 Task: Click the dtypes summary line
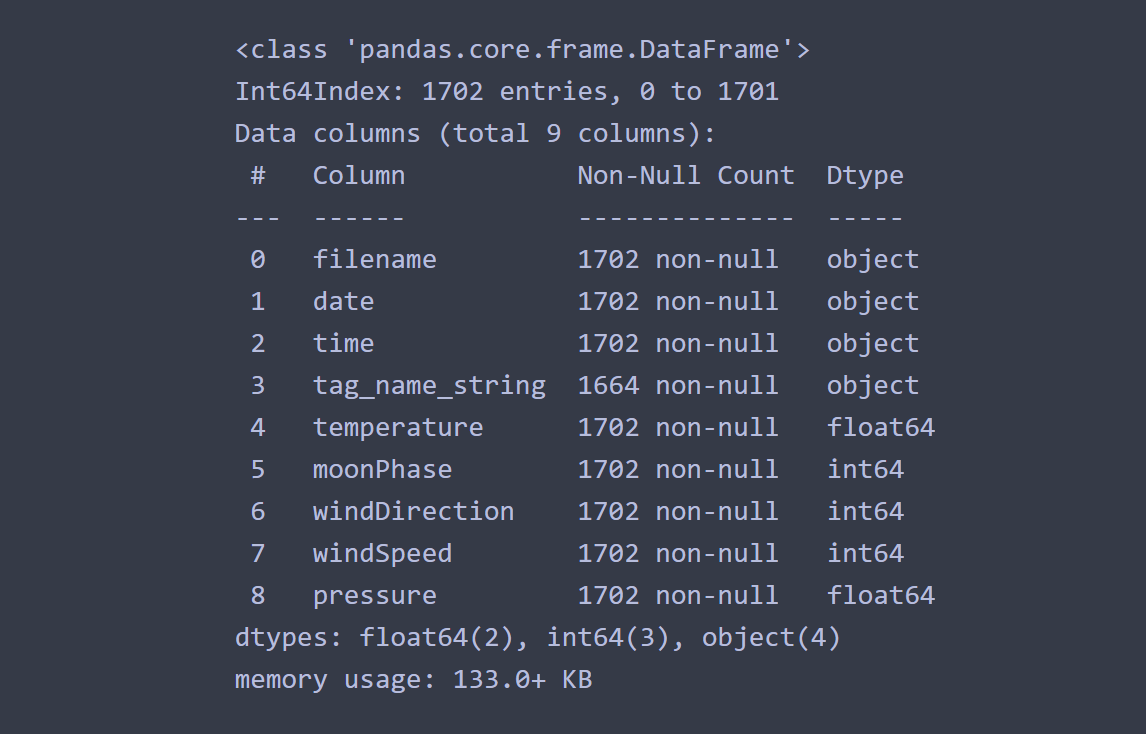[537, 638]
